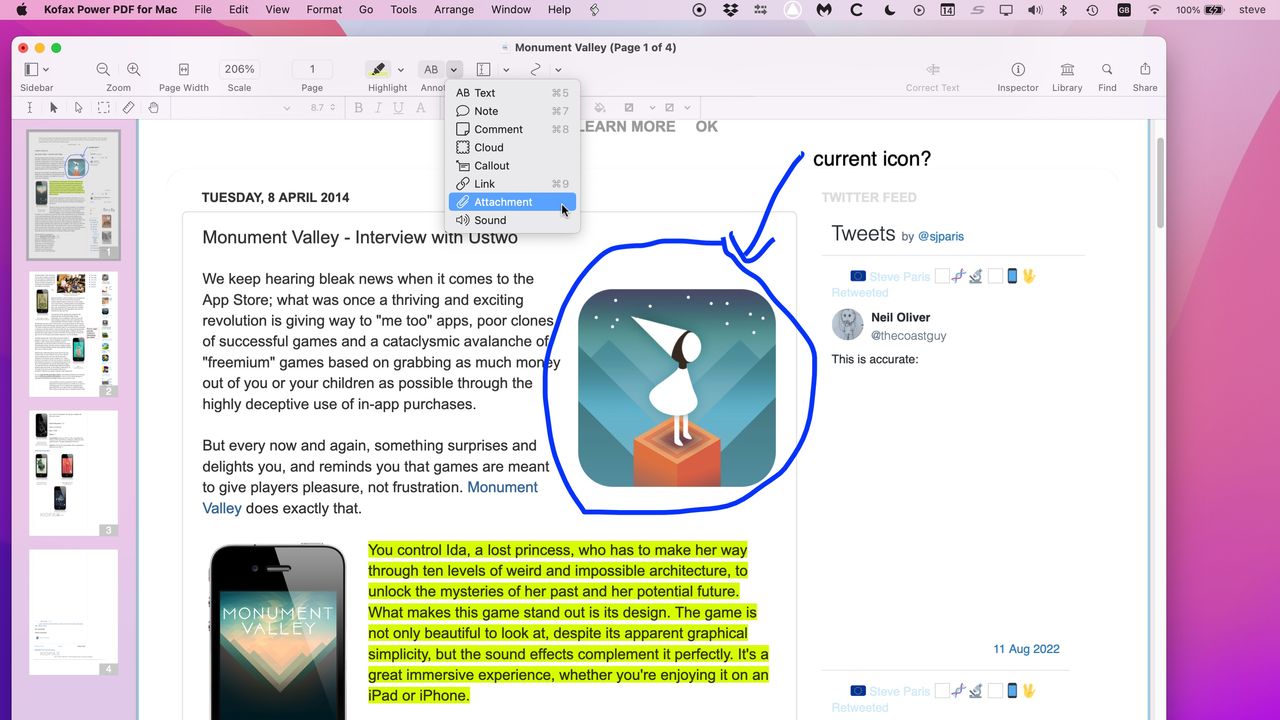Open the Wi-Fi menu bar icon
Image resolution: width=1280 pixels, height=720 pixels.
[1154, 9]
